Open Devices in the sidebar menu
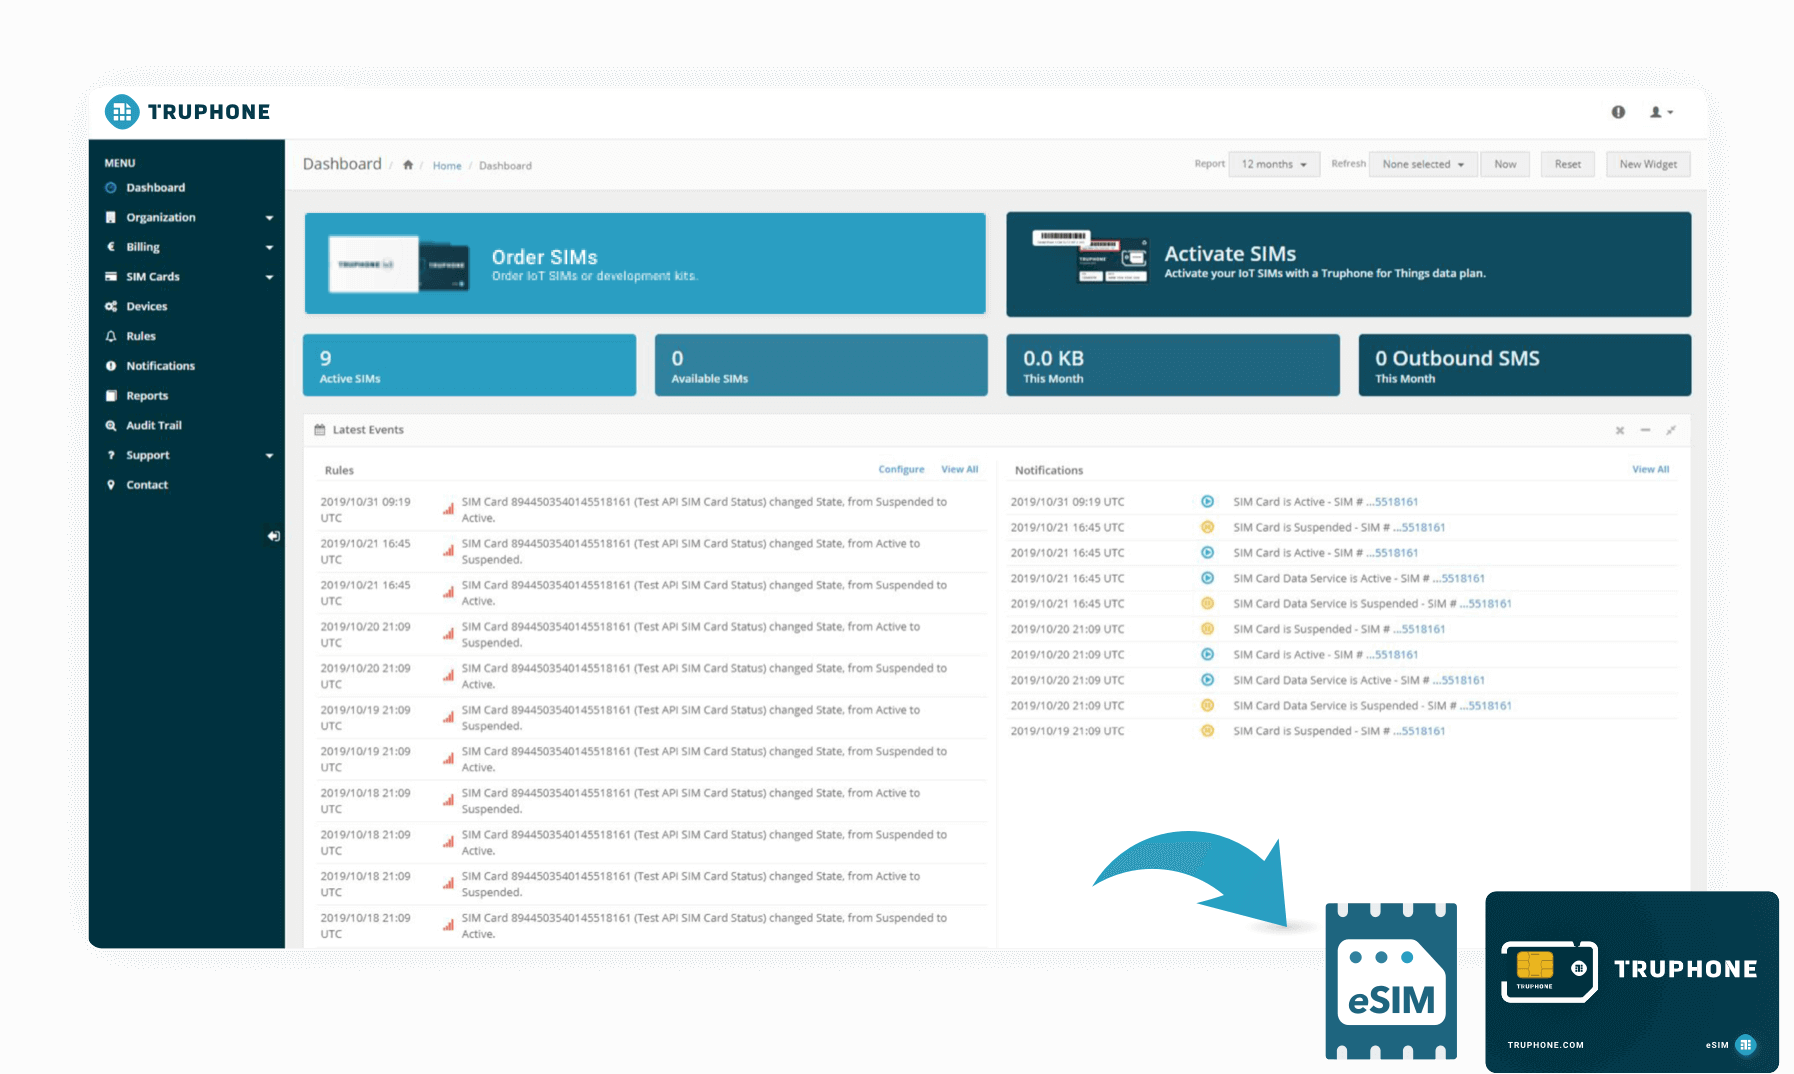The height and width of the screenshot is (1074, 1794). (x=146, y=307)
